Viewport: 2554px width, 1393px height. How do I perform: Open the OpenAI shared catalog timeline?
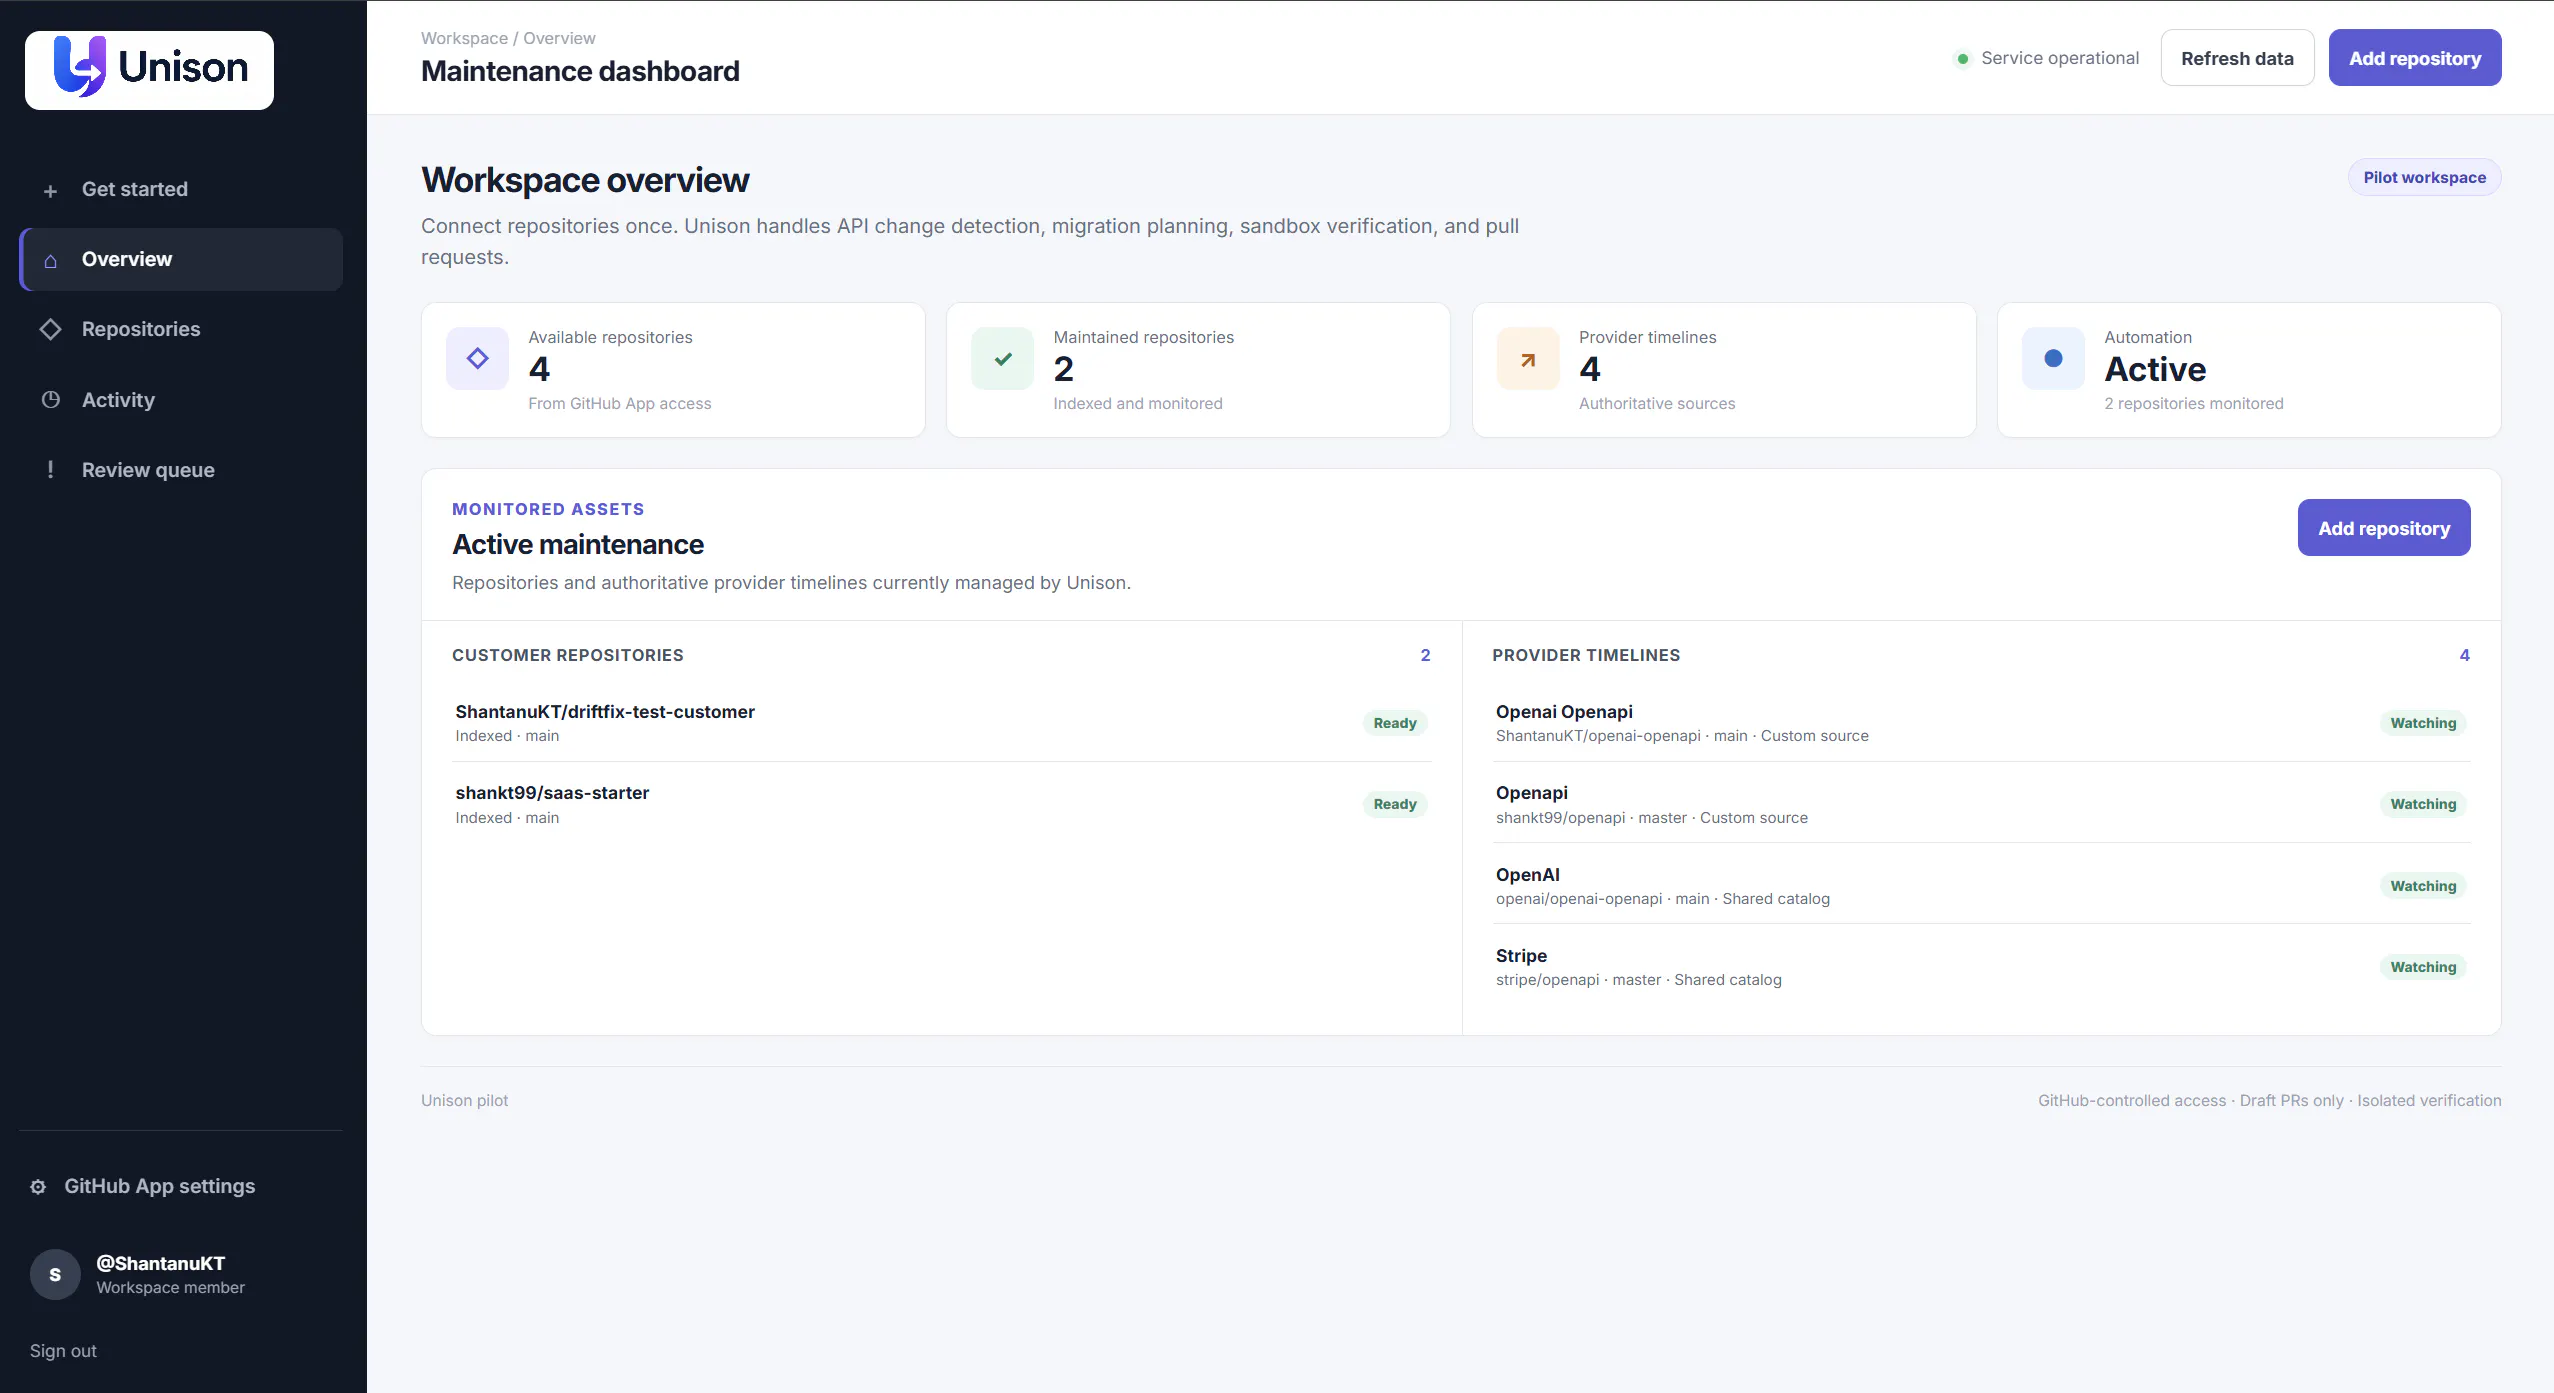[1981, 885]
